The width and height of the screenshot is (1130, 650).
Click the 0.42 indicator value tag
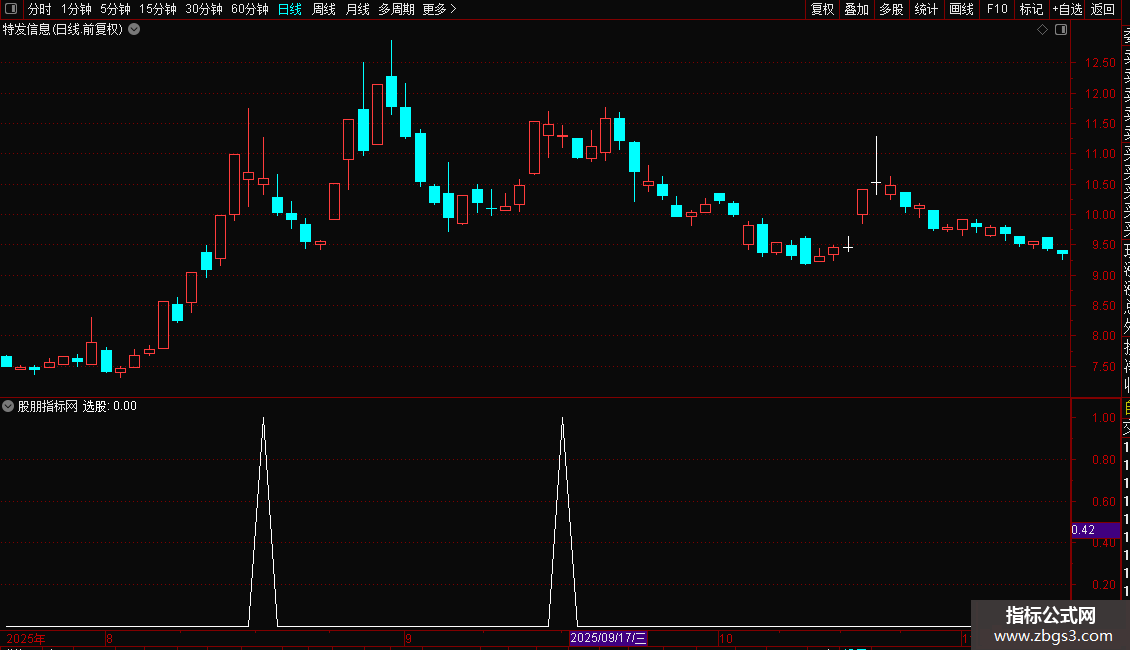coord(1095,530)
